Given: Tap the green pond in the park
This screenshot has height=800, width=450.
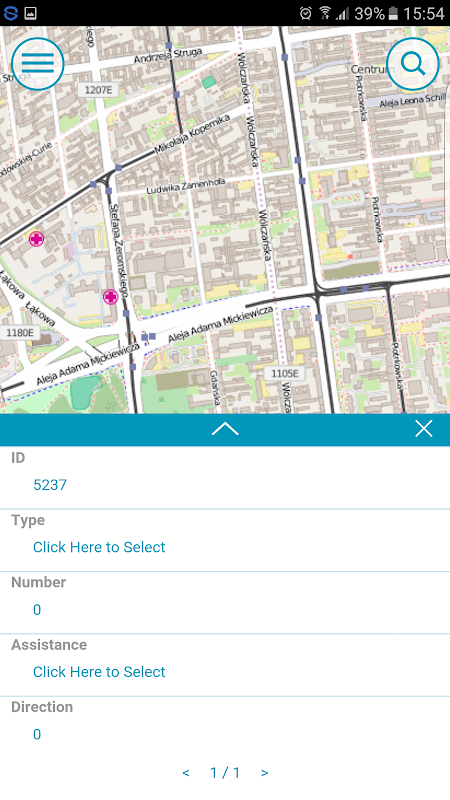Looking at the screenshot, I should [85, 391].
